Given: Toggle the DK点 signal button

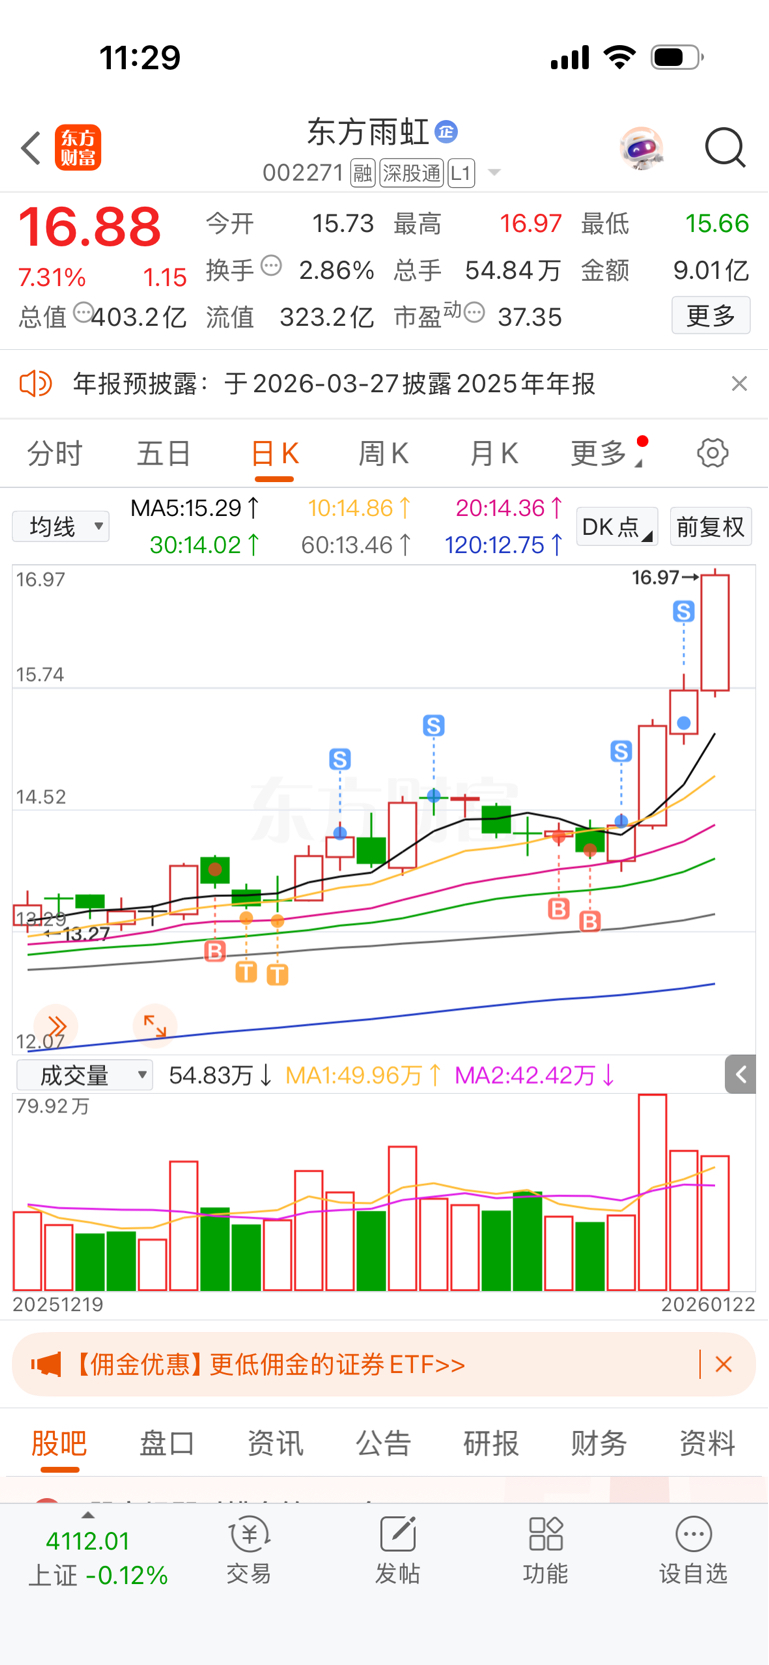Looking at the screenshot, I should (617, 526).
